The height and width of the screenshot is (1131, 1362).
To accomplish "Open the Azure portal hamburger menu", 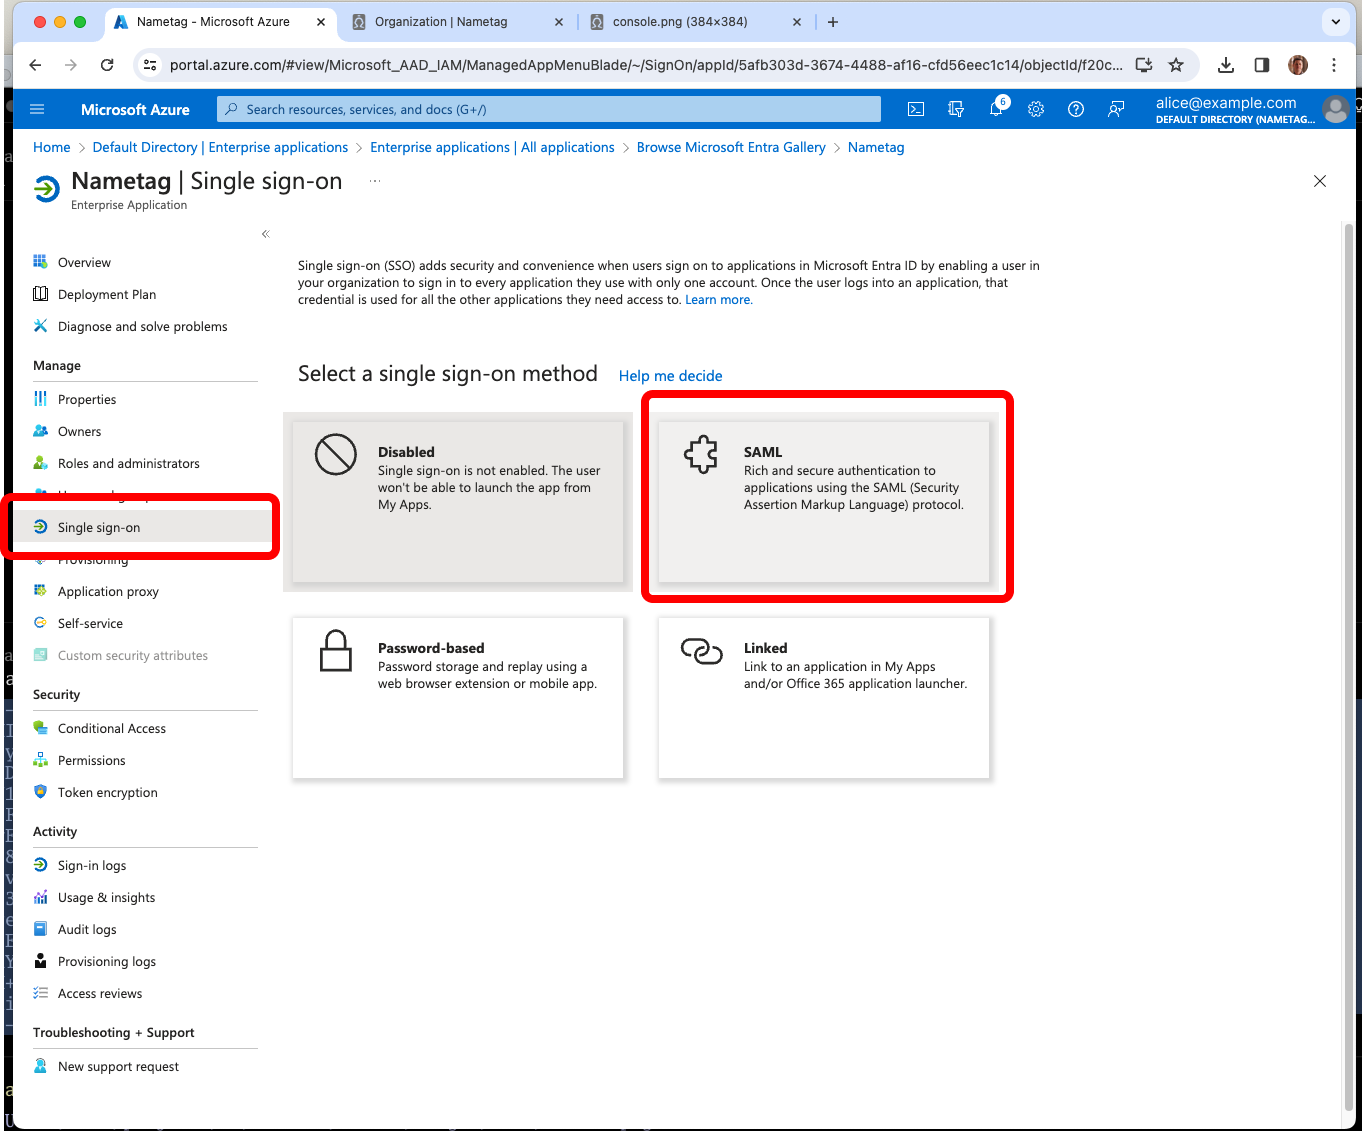I will 37,109.
